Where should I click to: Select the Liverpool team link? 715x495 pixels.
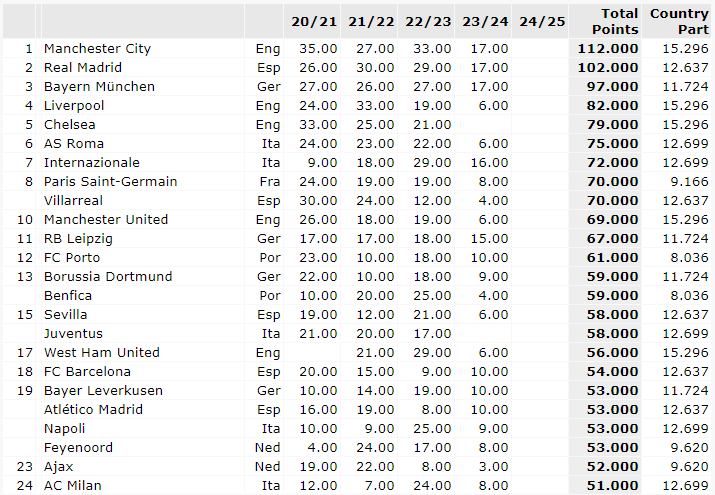(x=74, y=106)
